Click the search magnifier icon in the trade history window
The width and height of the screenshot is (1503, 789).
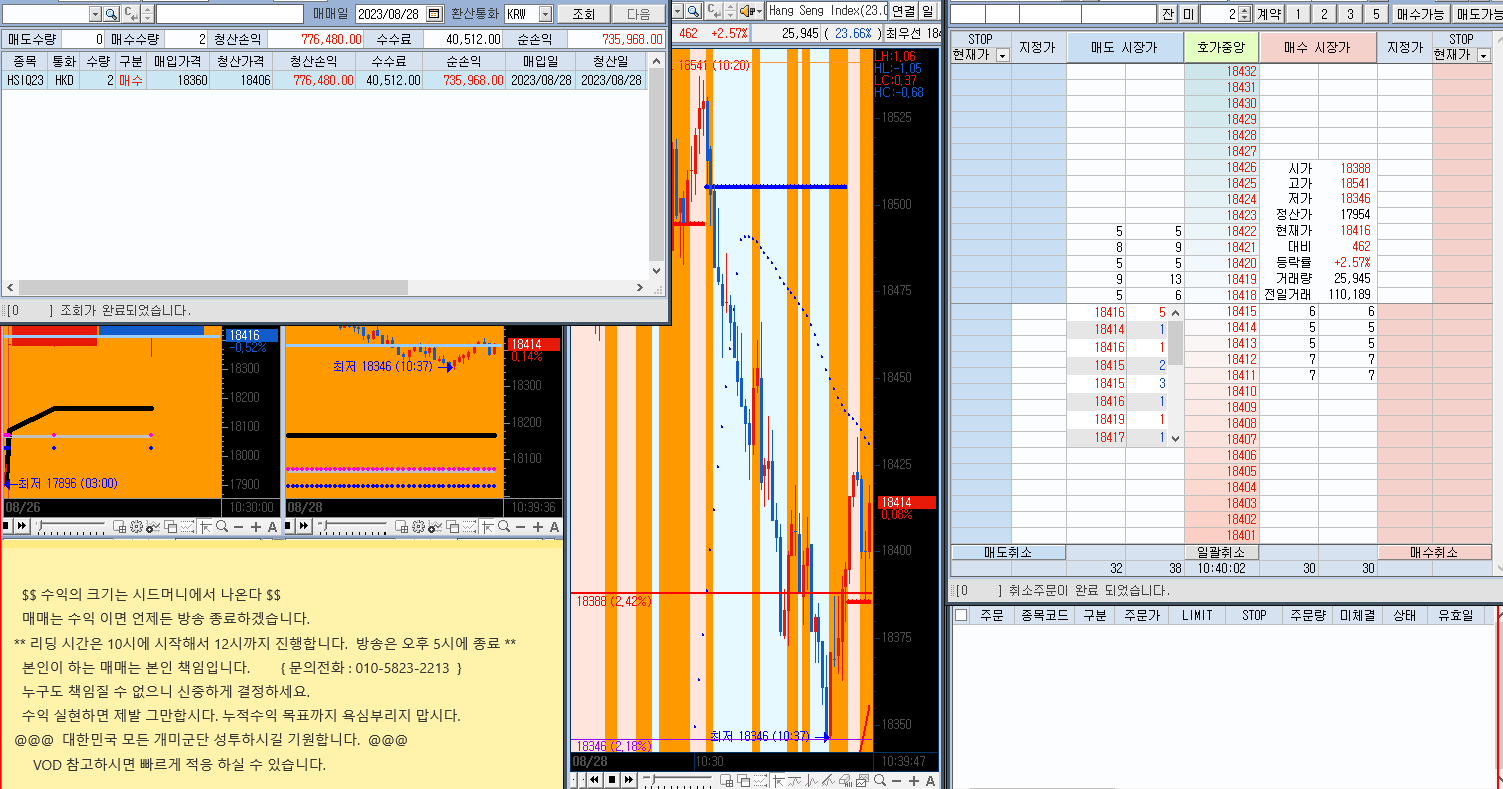[x=111, y=14]
